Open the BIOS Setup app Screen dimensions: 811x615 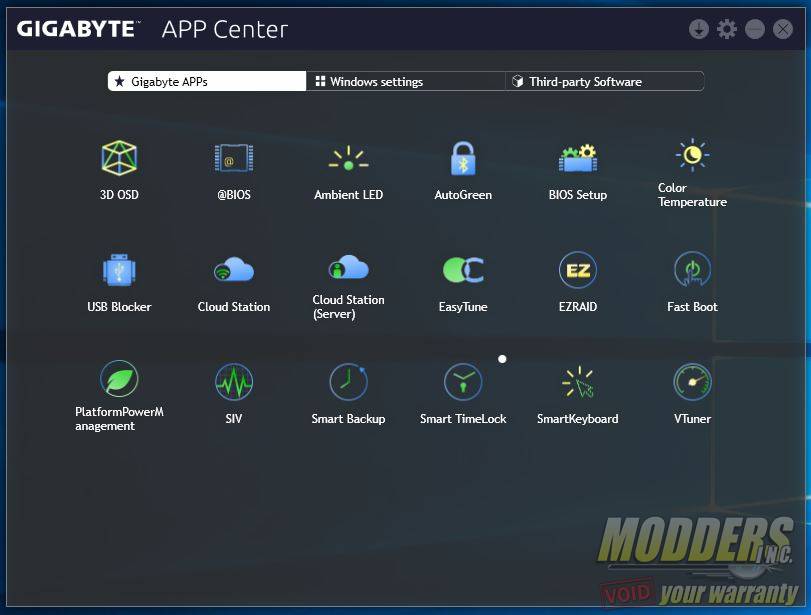[577, 158]
